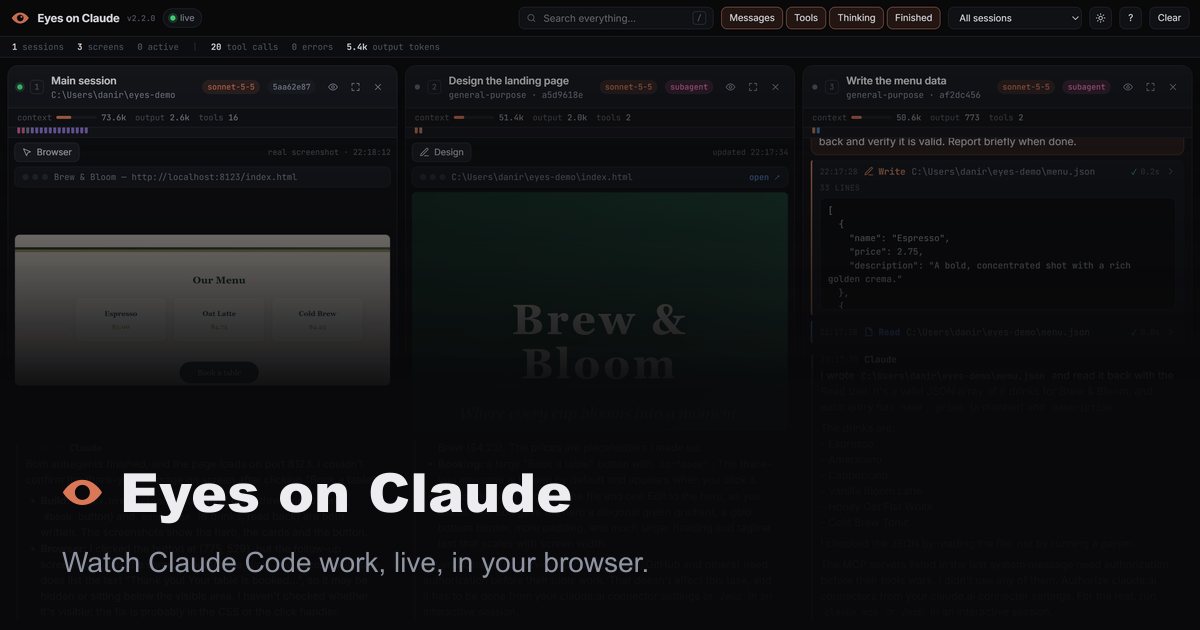Viewport: 1200px width, 630px height.
Task: Expand Main session panel to fullscreen
Action: [356, 87]
